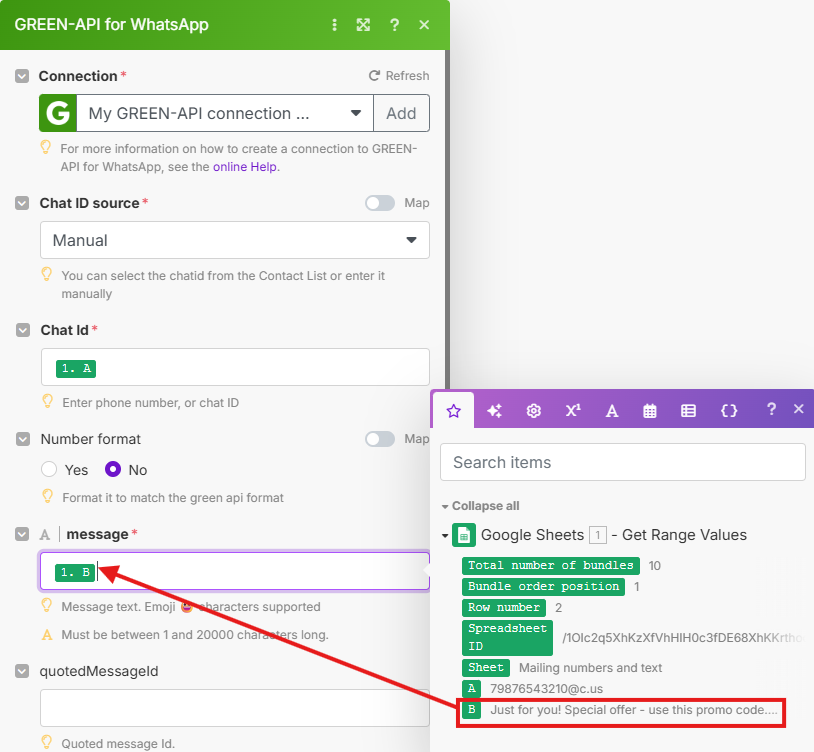Screen dimensions: 814x752
Task: Click the Search items input field
Action: [622, 462]
